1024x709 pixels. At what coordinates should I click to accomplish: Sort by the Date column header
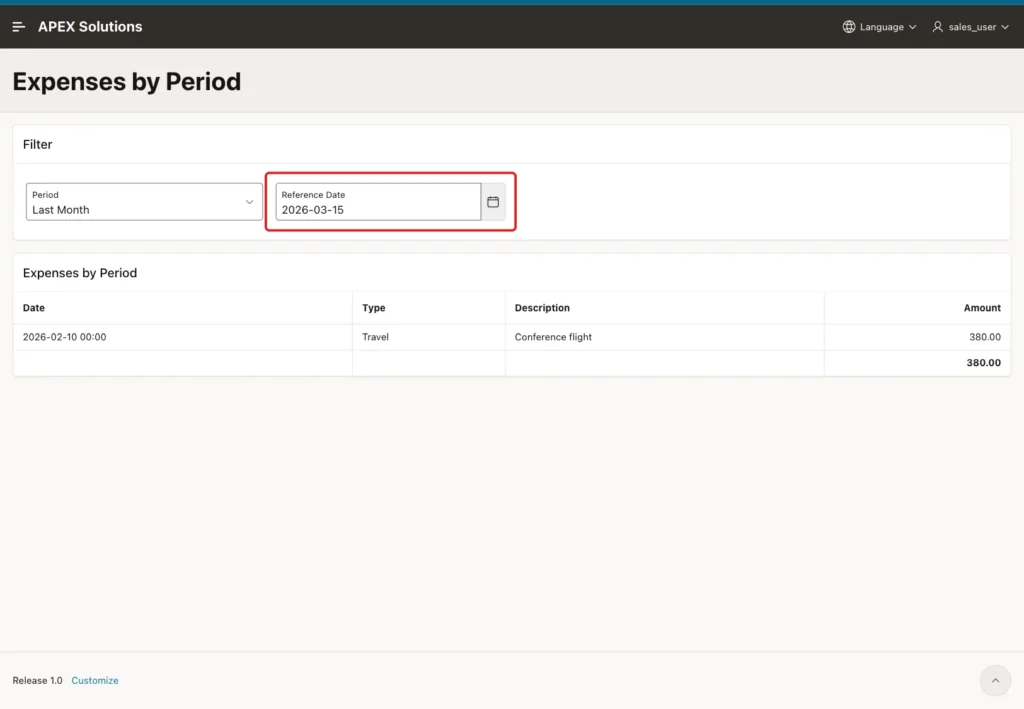coord(34,307)
